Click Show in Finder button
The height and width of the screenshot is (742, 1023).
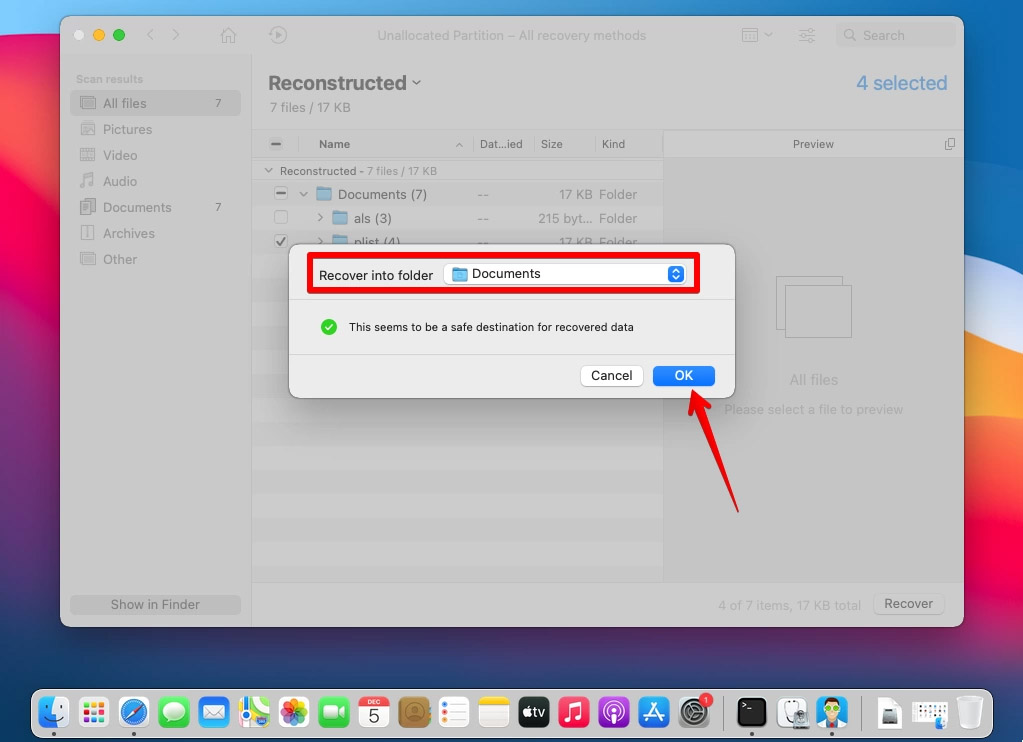[x=155, y=604]
